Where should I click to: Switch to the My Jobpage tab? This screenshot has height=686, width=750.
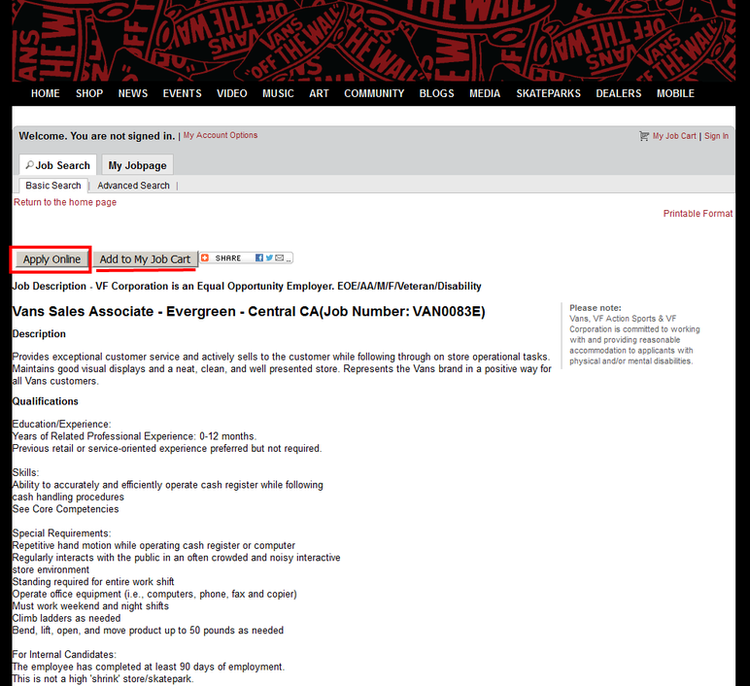coord(137,165)
